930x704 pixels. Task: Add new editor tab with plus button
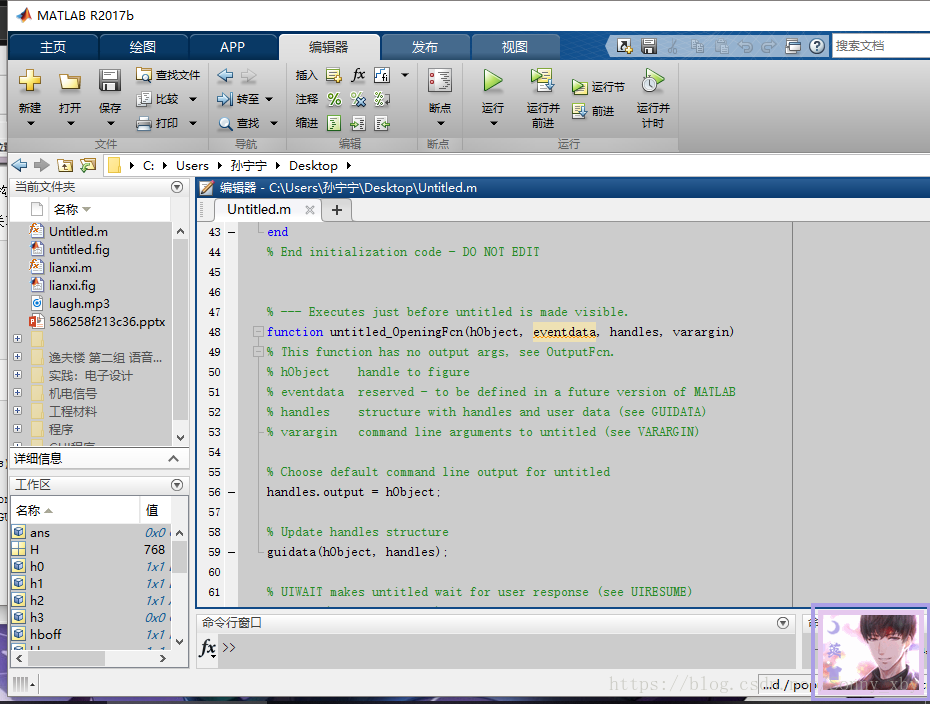click(x=337, y=210)
